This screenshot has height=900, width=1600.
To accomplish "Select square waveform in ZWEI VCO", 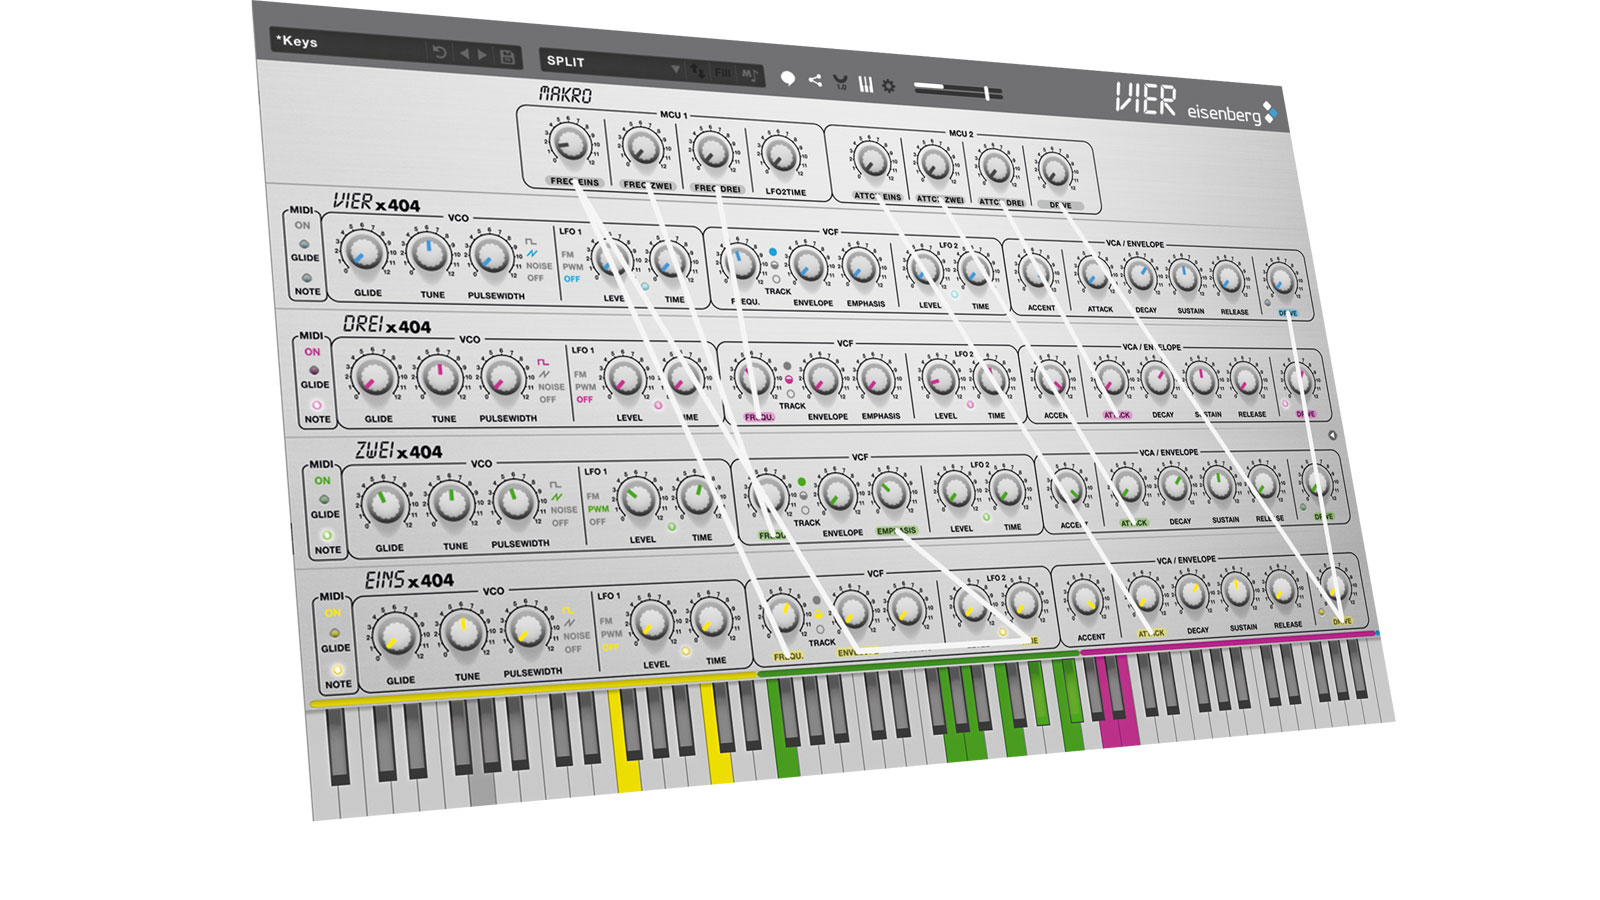I will point(555,485).
